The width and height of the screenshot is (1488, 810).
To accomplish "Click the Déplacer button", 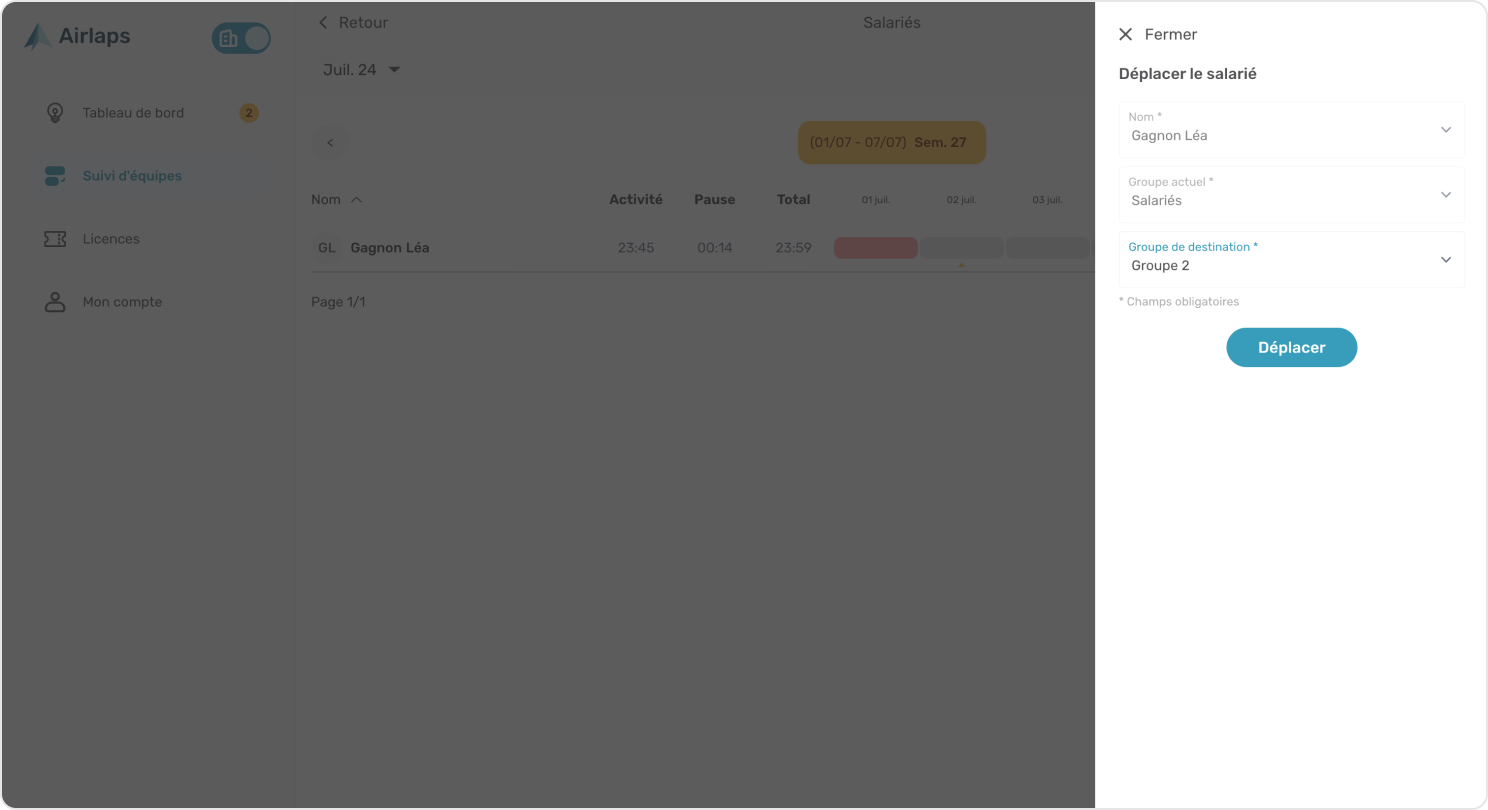I will pos(1292,348).
